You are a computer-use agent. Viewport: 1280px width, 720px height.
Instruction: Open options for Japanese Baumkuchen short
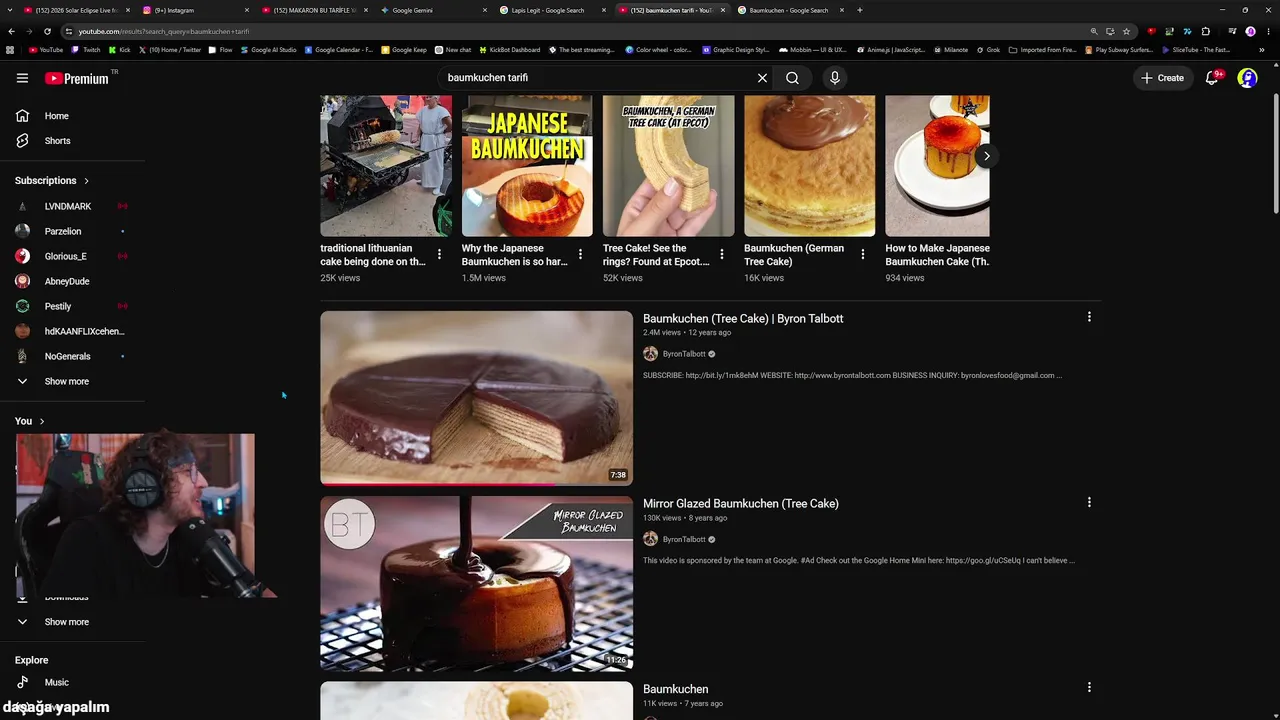pyautogui.click(x=580, y=254)
